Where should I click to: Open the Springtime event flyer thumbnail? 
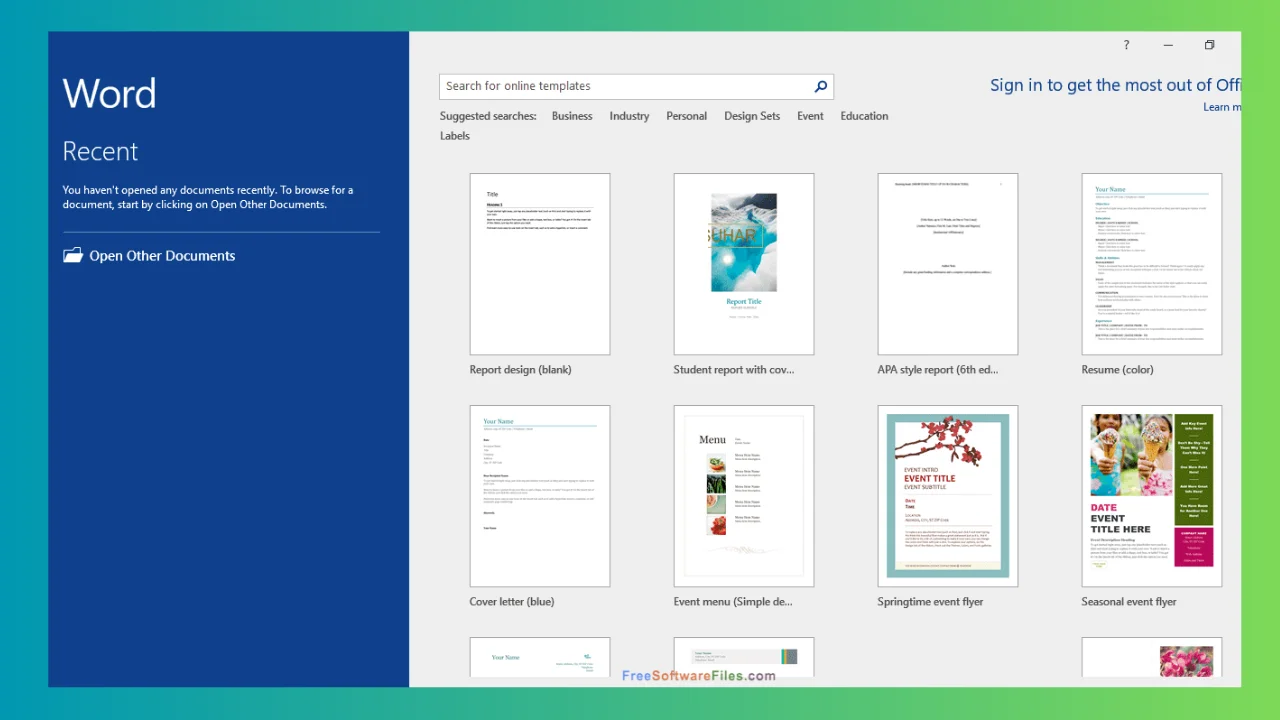click(948, 496)
